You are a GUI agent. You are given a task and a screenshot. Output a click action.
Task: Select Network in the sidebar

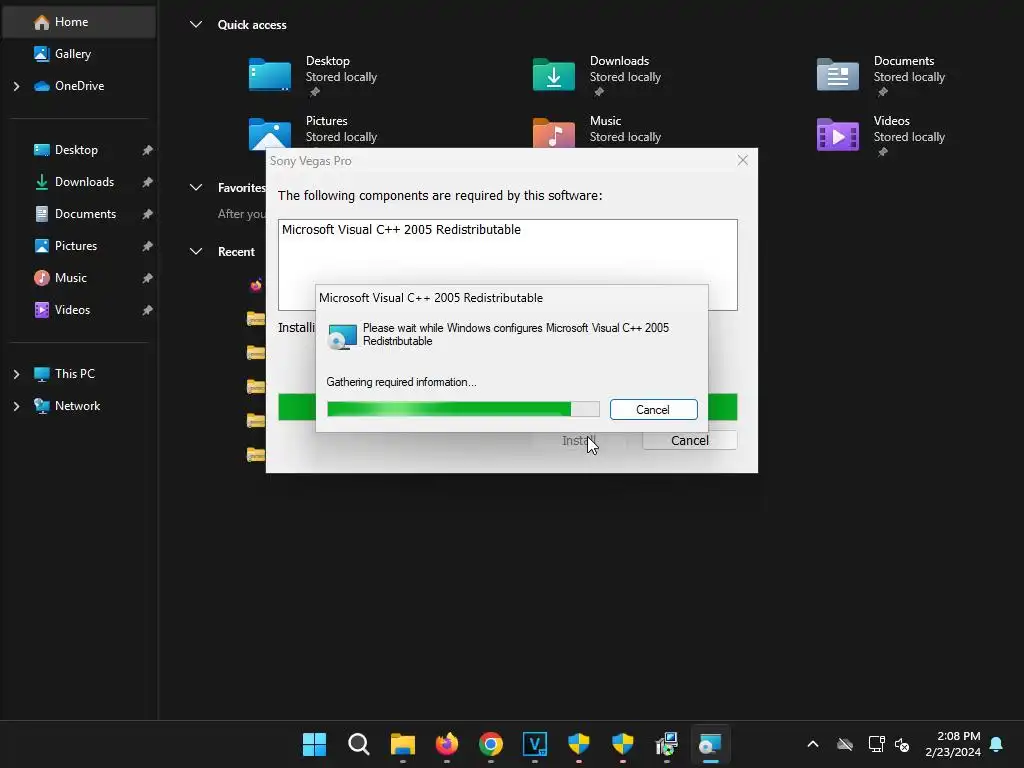[x=77, y=406]
